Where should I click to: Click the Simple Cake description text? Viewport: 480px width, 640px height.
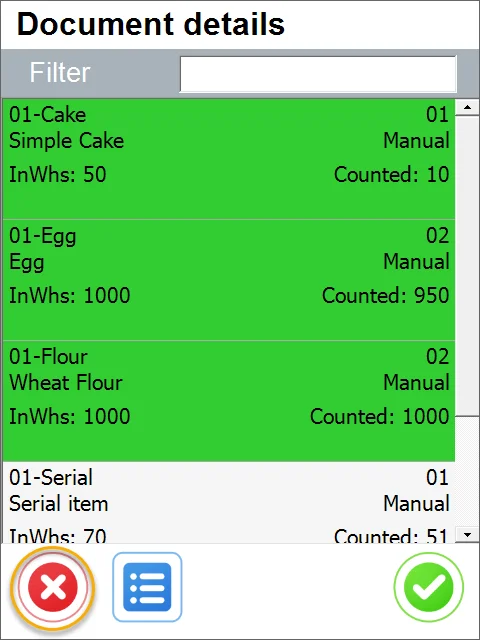tap(67, 141)
